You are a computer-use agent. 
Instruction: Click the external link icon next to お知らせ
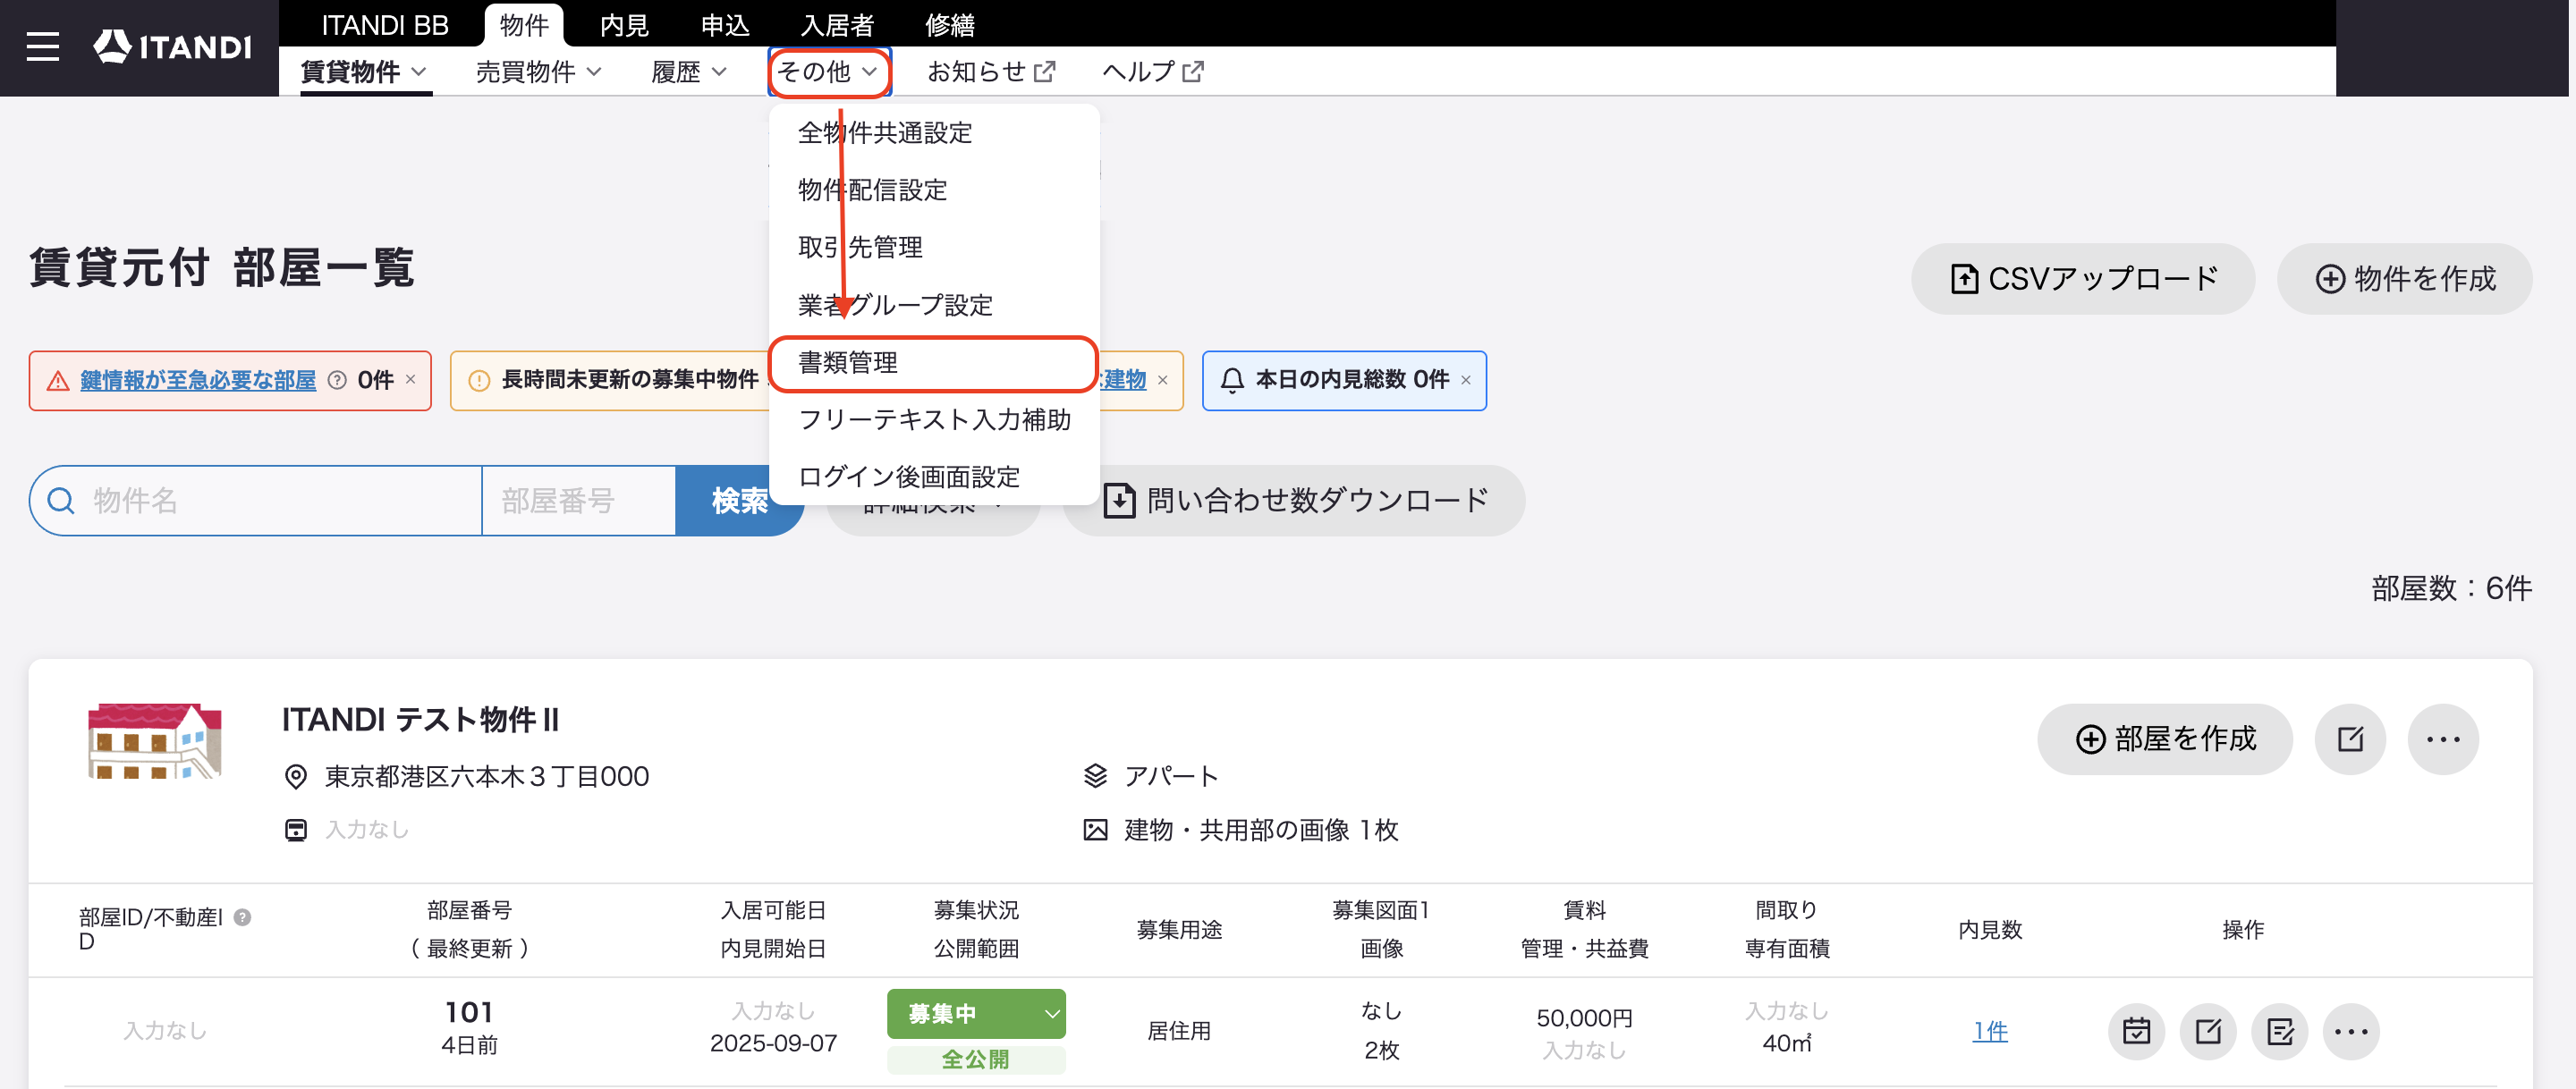coord(1044,72)
